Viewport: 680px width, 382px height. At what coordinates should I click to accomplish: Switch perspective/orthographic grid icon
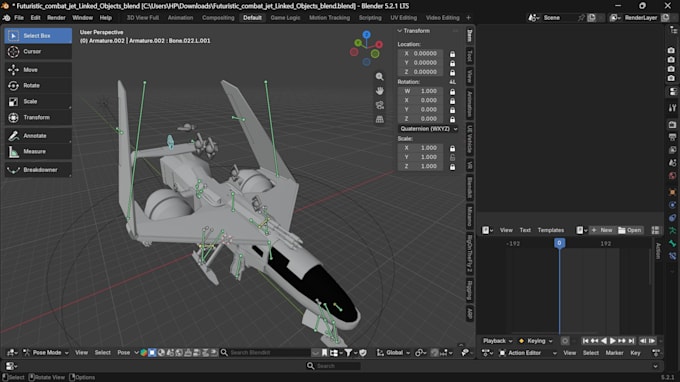pyautogui.click(x=379, y=119)
